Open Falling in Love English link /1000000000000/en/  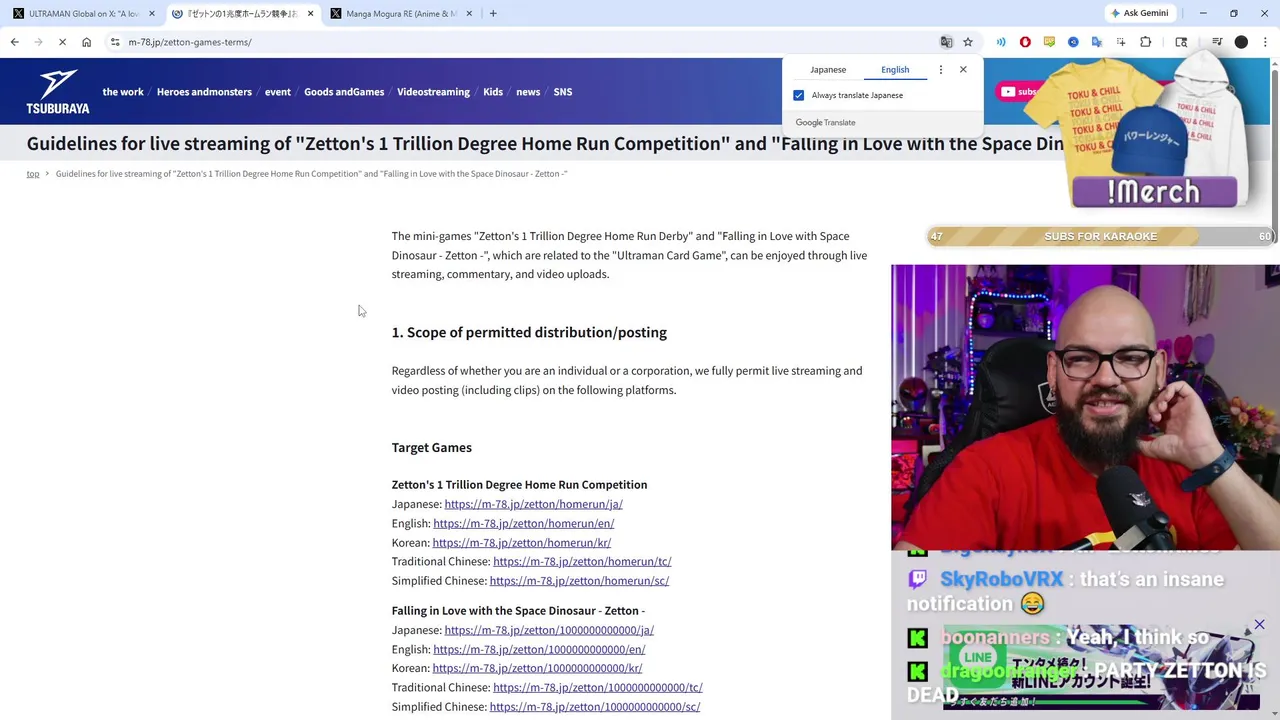[539, 649]
